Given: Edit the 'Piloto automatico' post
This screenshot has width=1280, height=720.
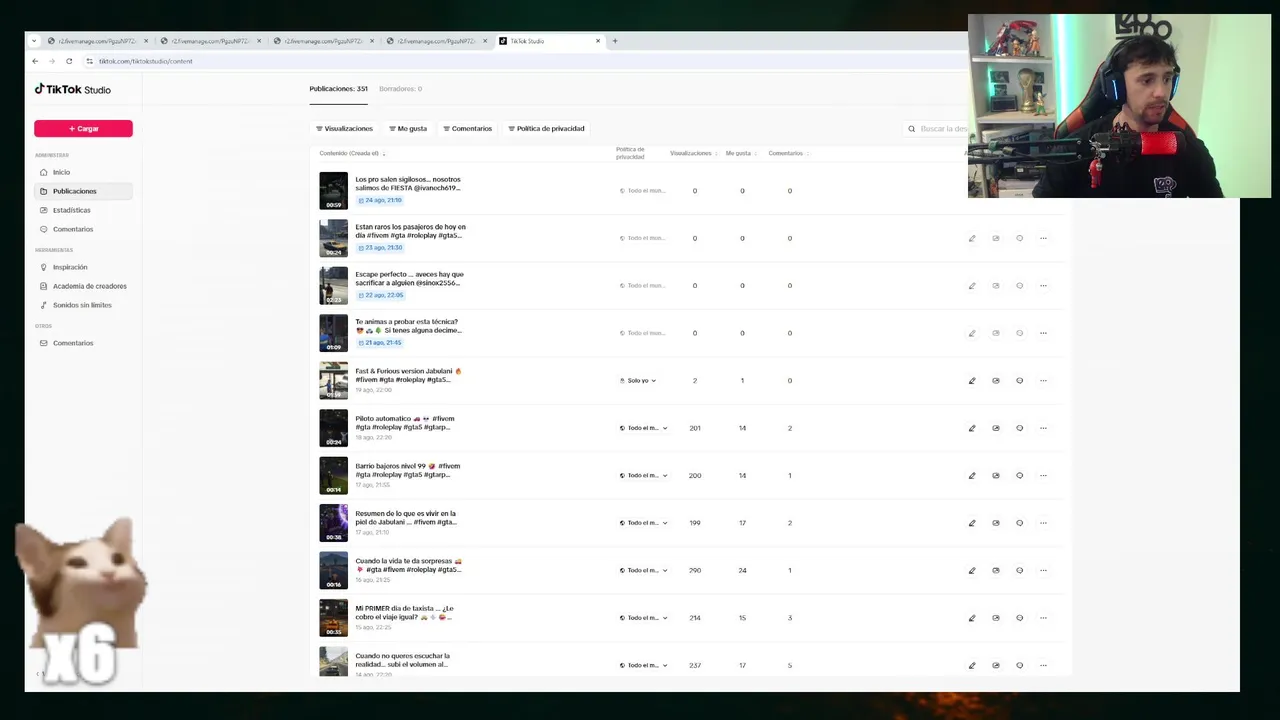Looking at the screenshot, I should pos(972,428).
